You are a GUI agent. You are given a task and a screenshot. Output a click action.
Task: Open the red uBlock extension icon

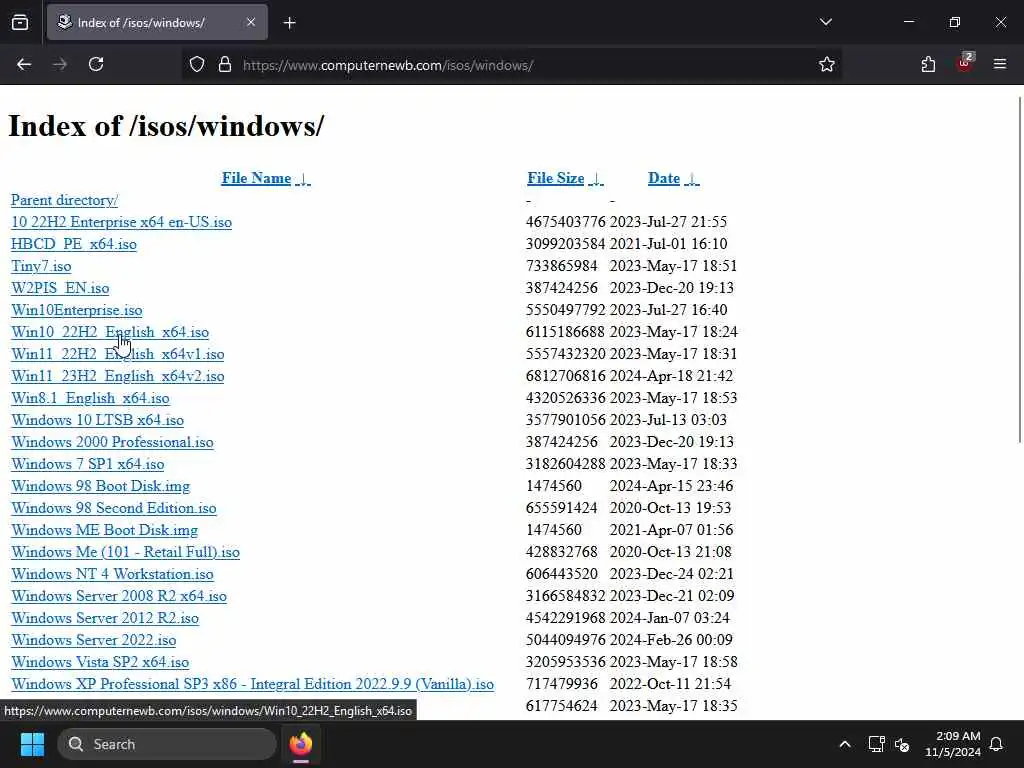[x=964, y=64]
